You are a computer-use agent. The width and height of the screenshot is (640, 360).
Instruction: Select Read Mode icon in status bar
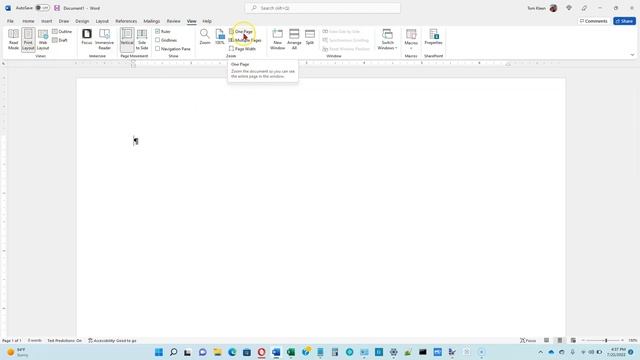pos(547,340)
